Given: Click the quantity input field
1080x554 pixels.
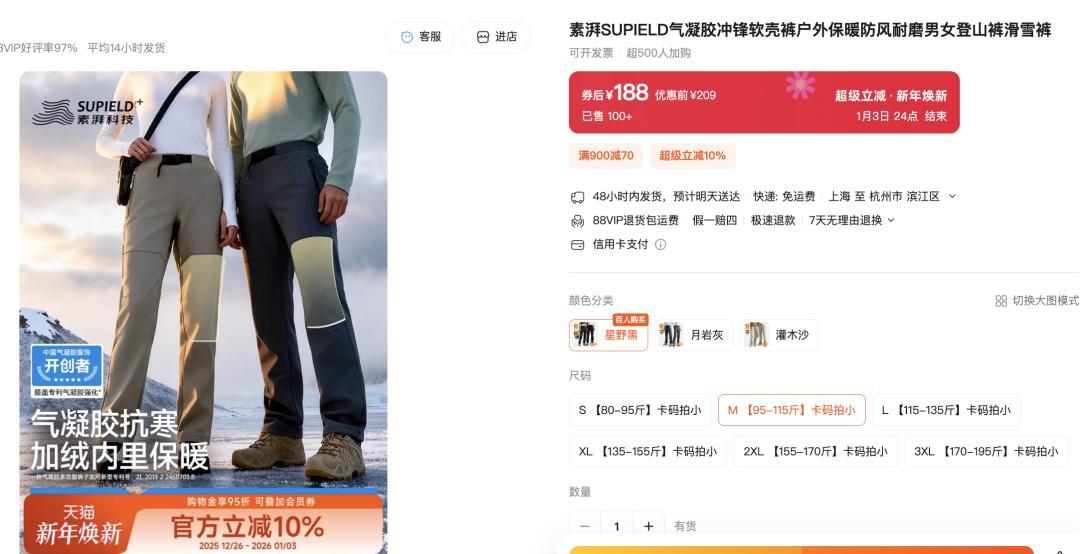Looking at the screenshot, I should click(616, 526).
